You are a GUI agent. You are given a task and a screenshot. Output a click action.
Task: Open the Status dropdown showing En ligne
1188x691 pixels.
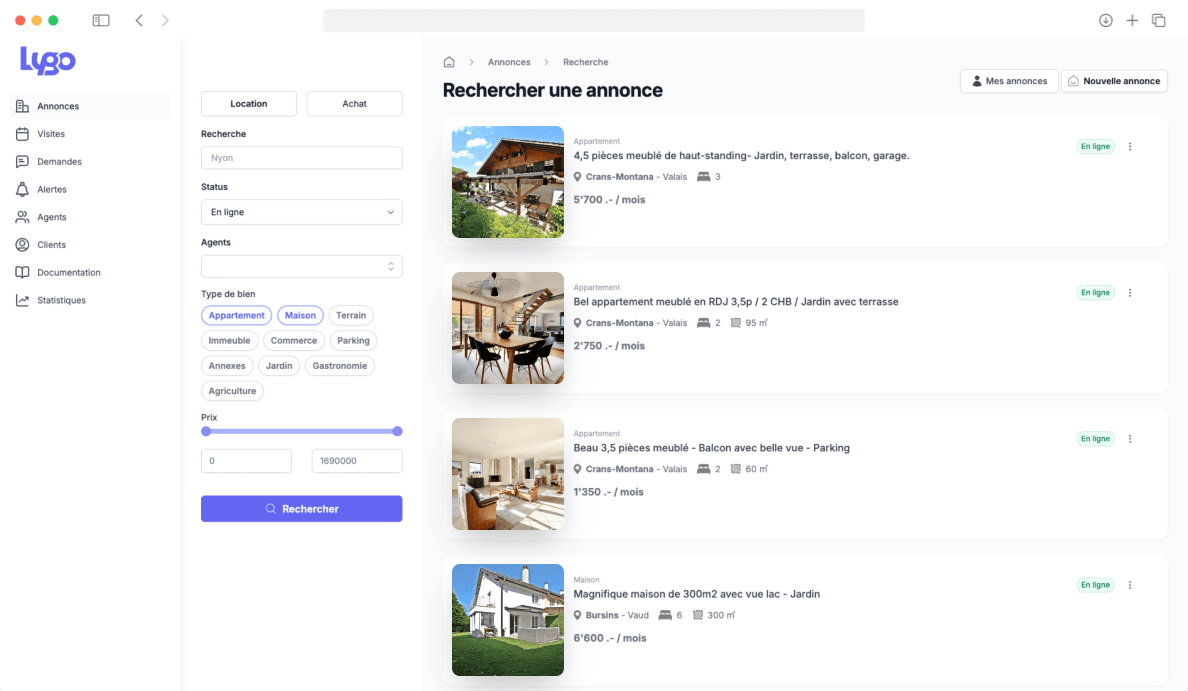(301, 212)
